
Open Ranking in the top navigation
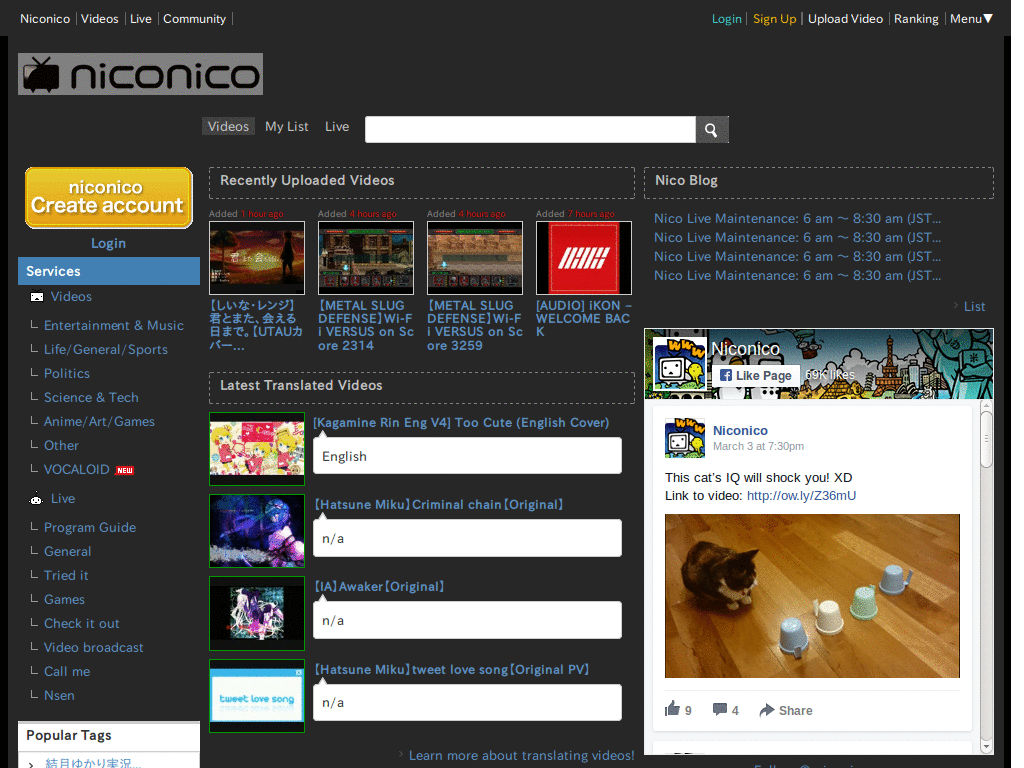(x=916, y=19)
